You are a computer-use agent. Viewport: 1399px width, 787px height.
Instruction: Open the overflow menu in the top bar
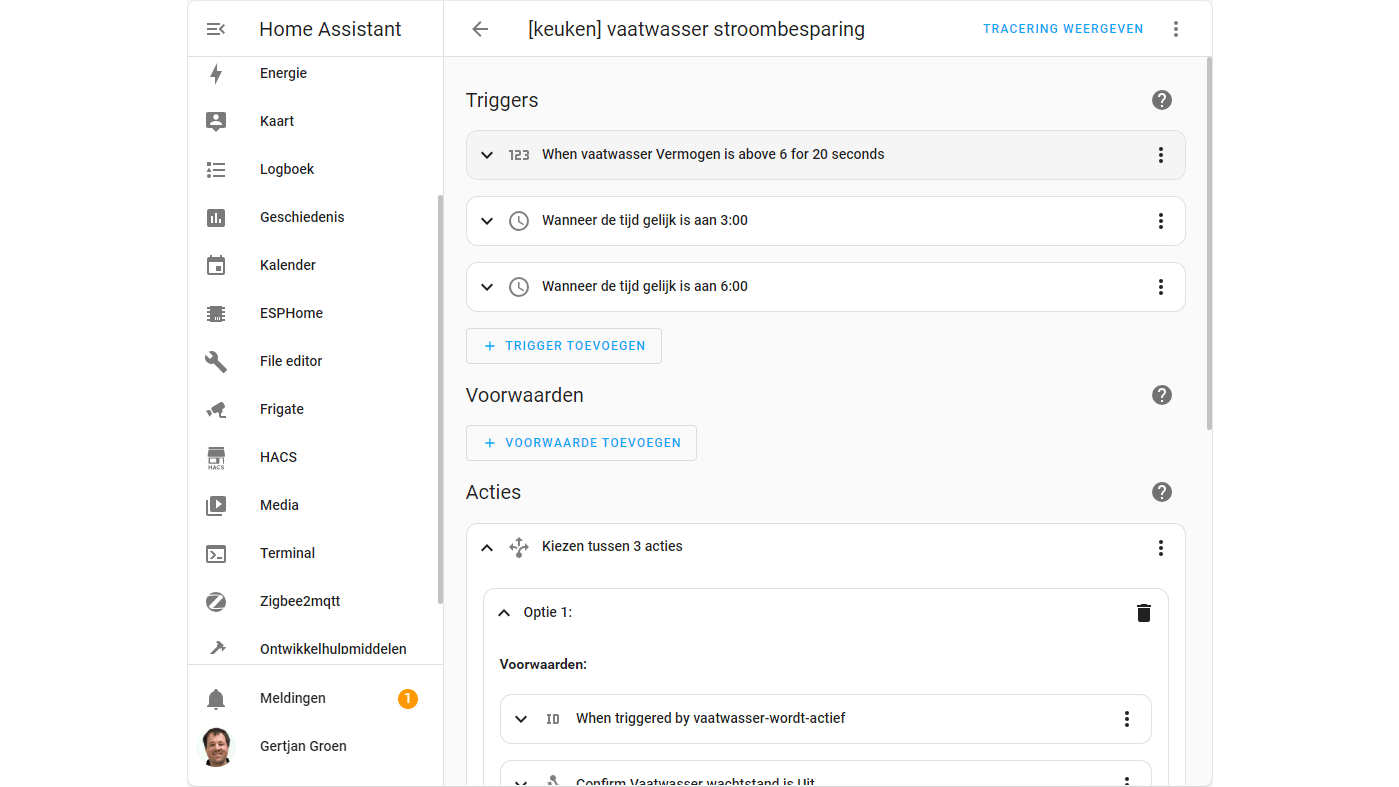coord(1176,29)
